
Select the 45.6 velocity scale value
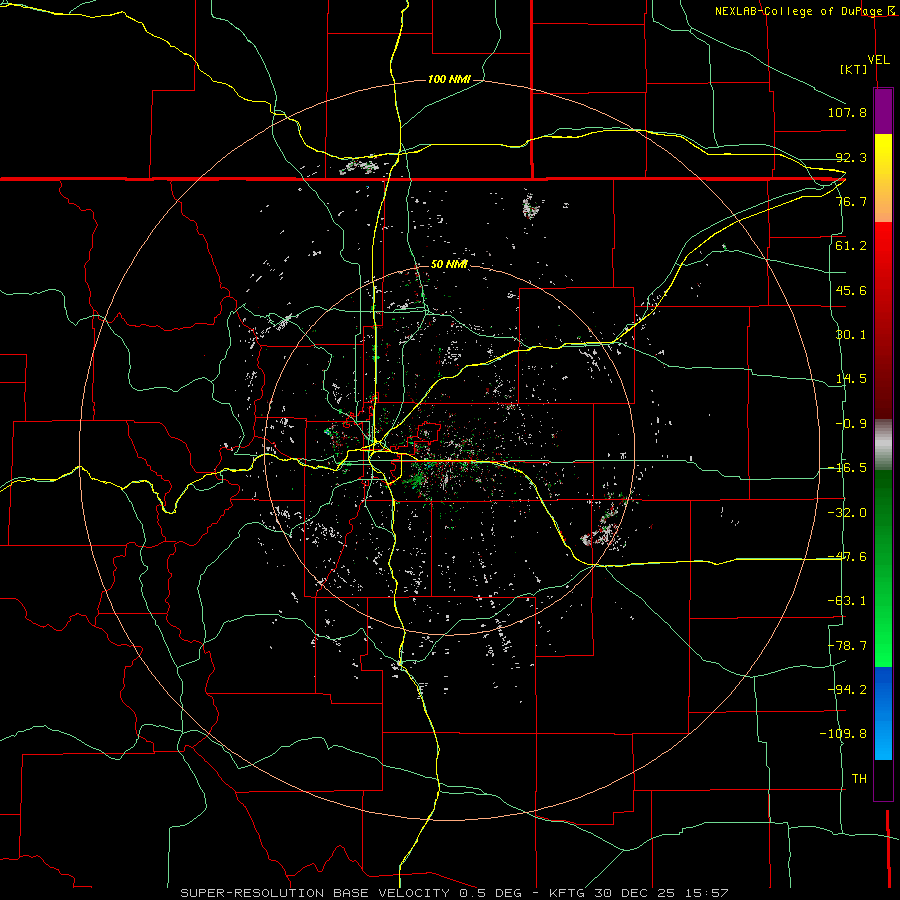point(851,290)
